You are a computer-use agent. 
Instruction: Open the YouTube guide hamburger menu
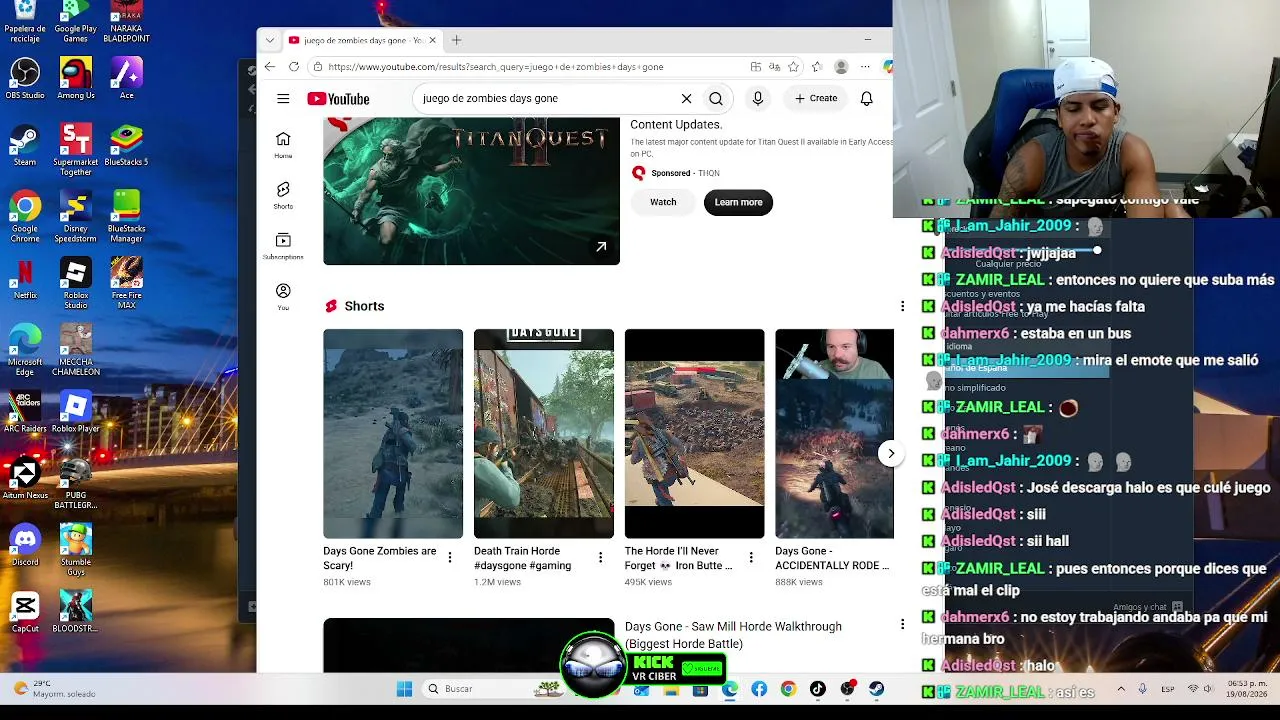[283, 99]
